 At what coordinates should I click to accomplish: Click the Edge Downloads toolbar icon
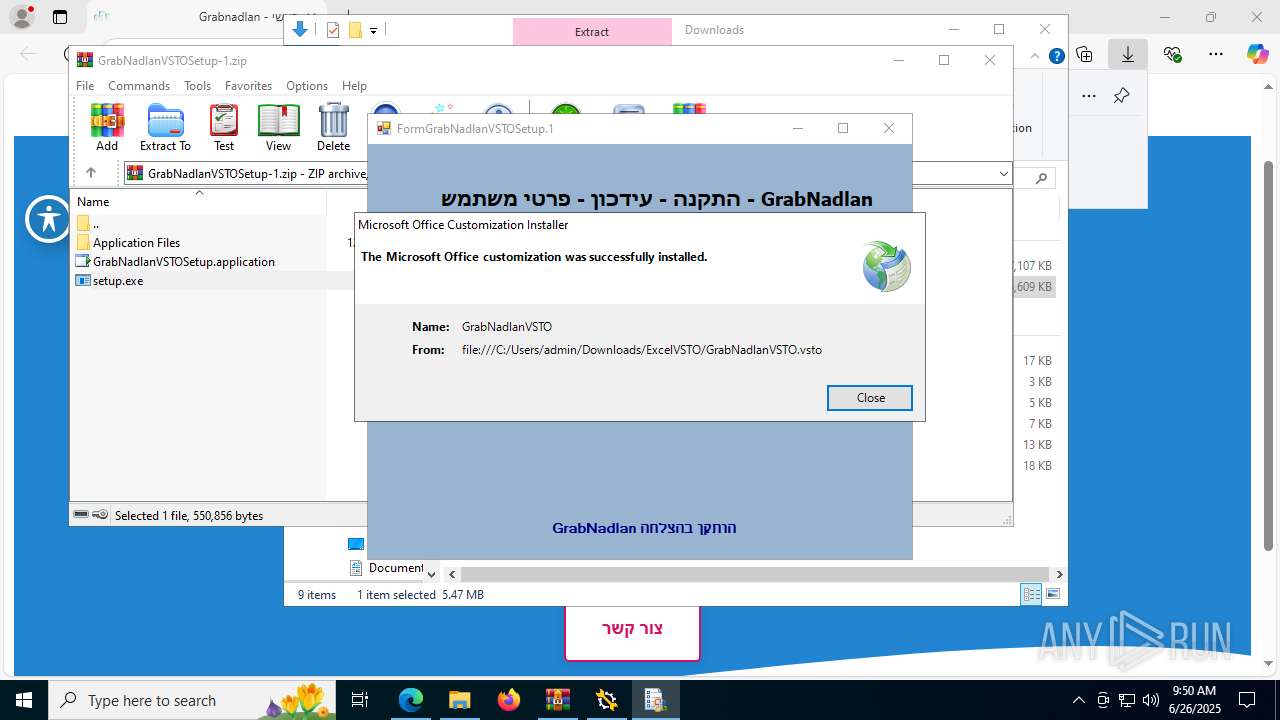tap(1128, 54)
